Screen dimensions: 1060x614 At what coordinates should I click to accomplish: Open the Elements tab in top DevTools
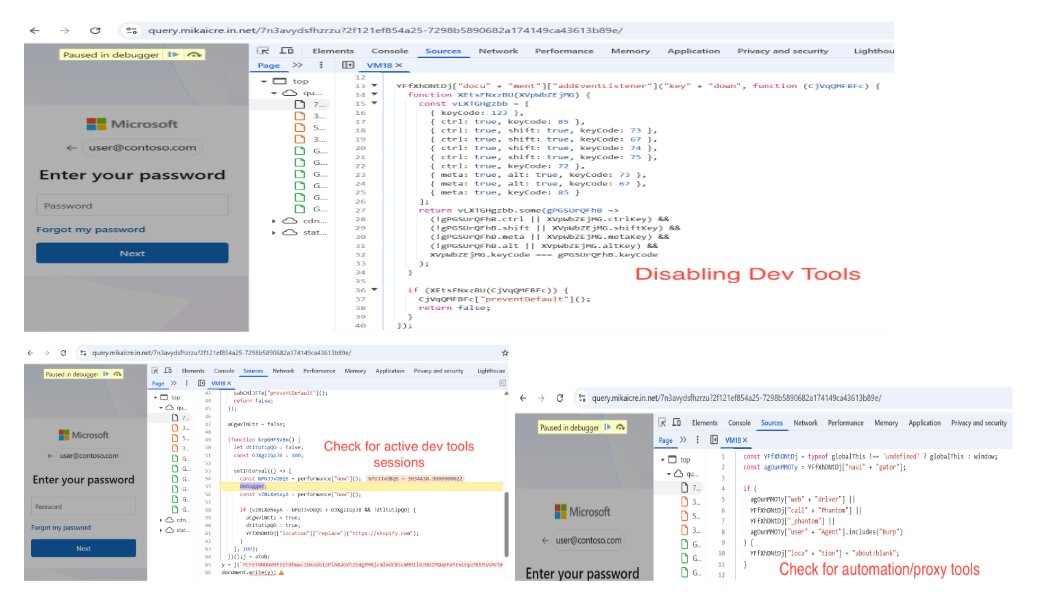coord(333,51)
